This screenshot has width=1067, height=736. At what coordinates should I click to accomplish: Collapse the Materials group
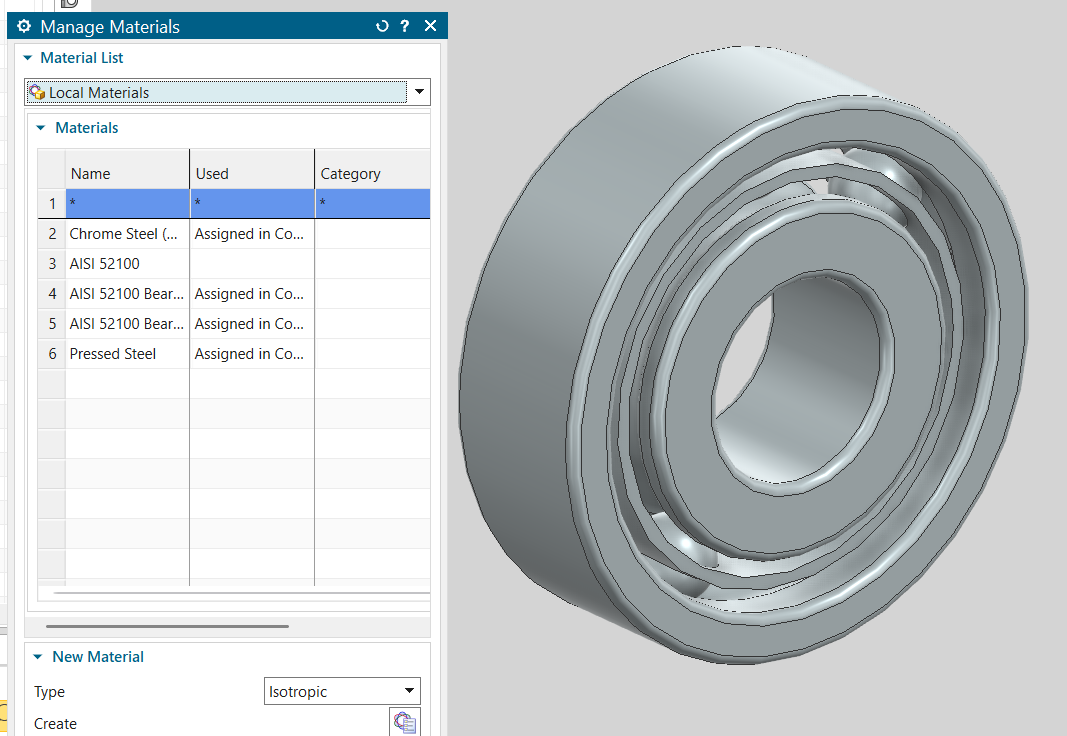[x=41, y=128]
